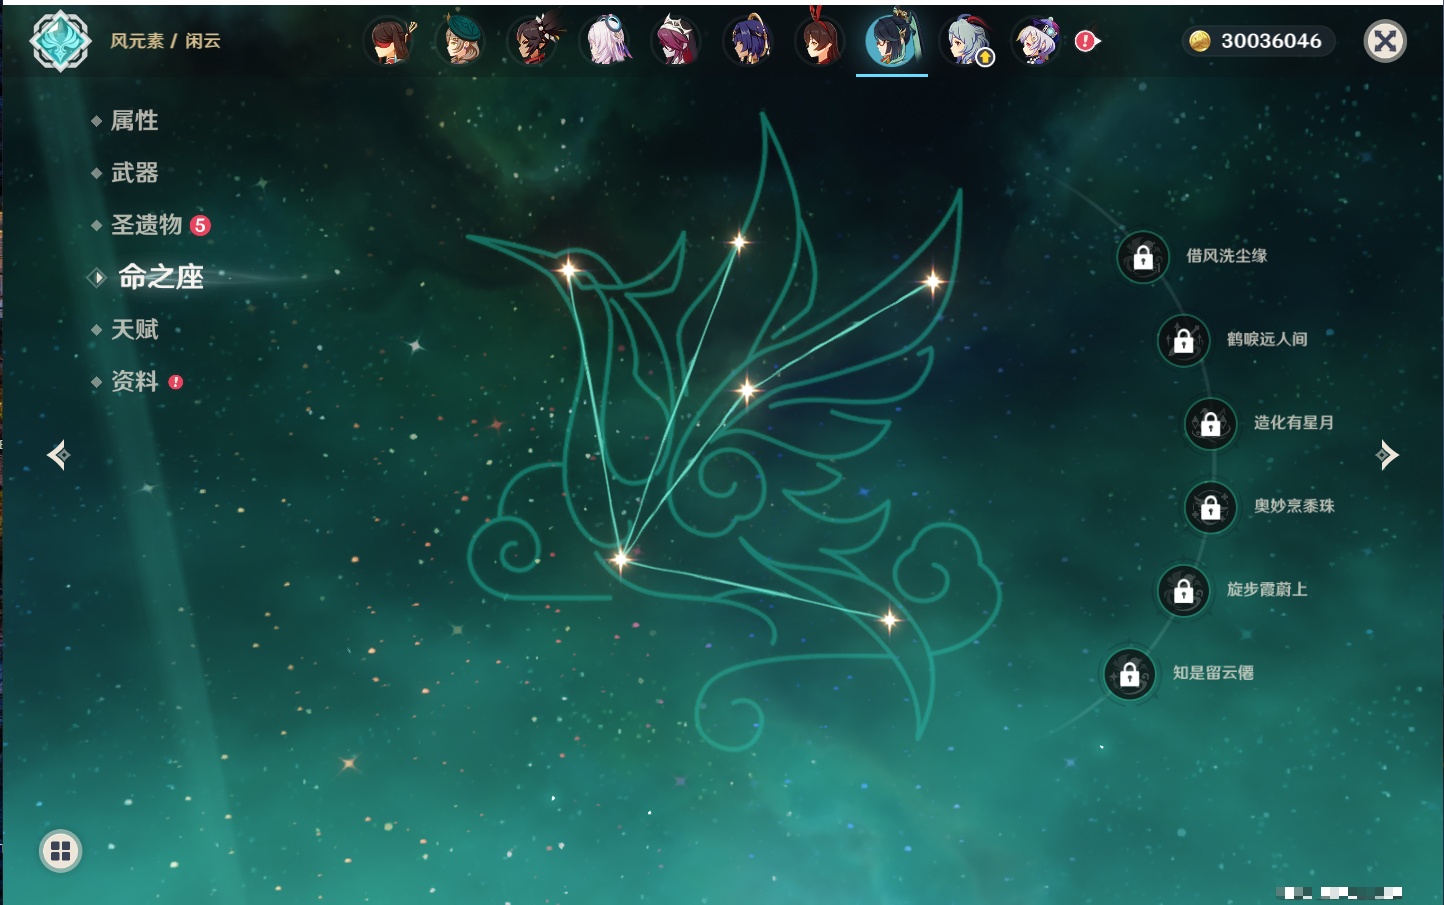Click the red 5 badge beside 圣遗物
The image size is (1444, 905).
[x=200, y=225]
